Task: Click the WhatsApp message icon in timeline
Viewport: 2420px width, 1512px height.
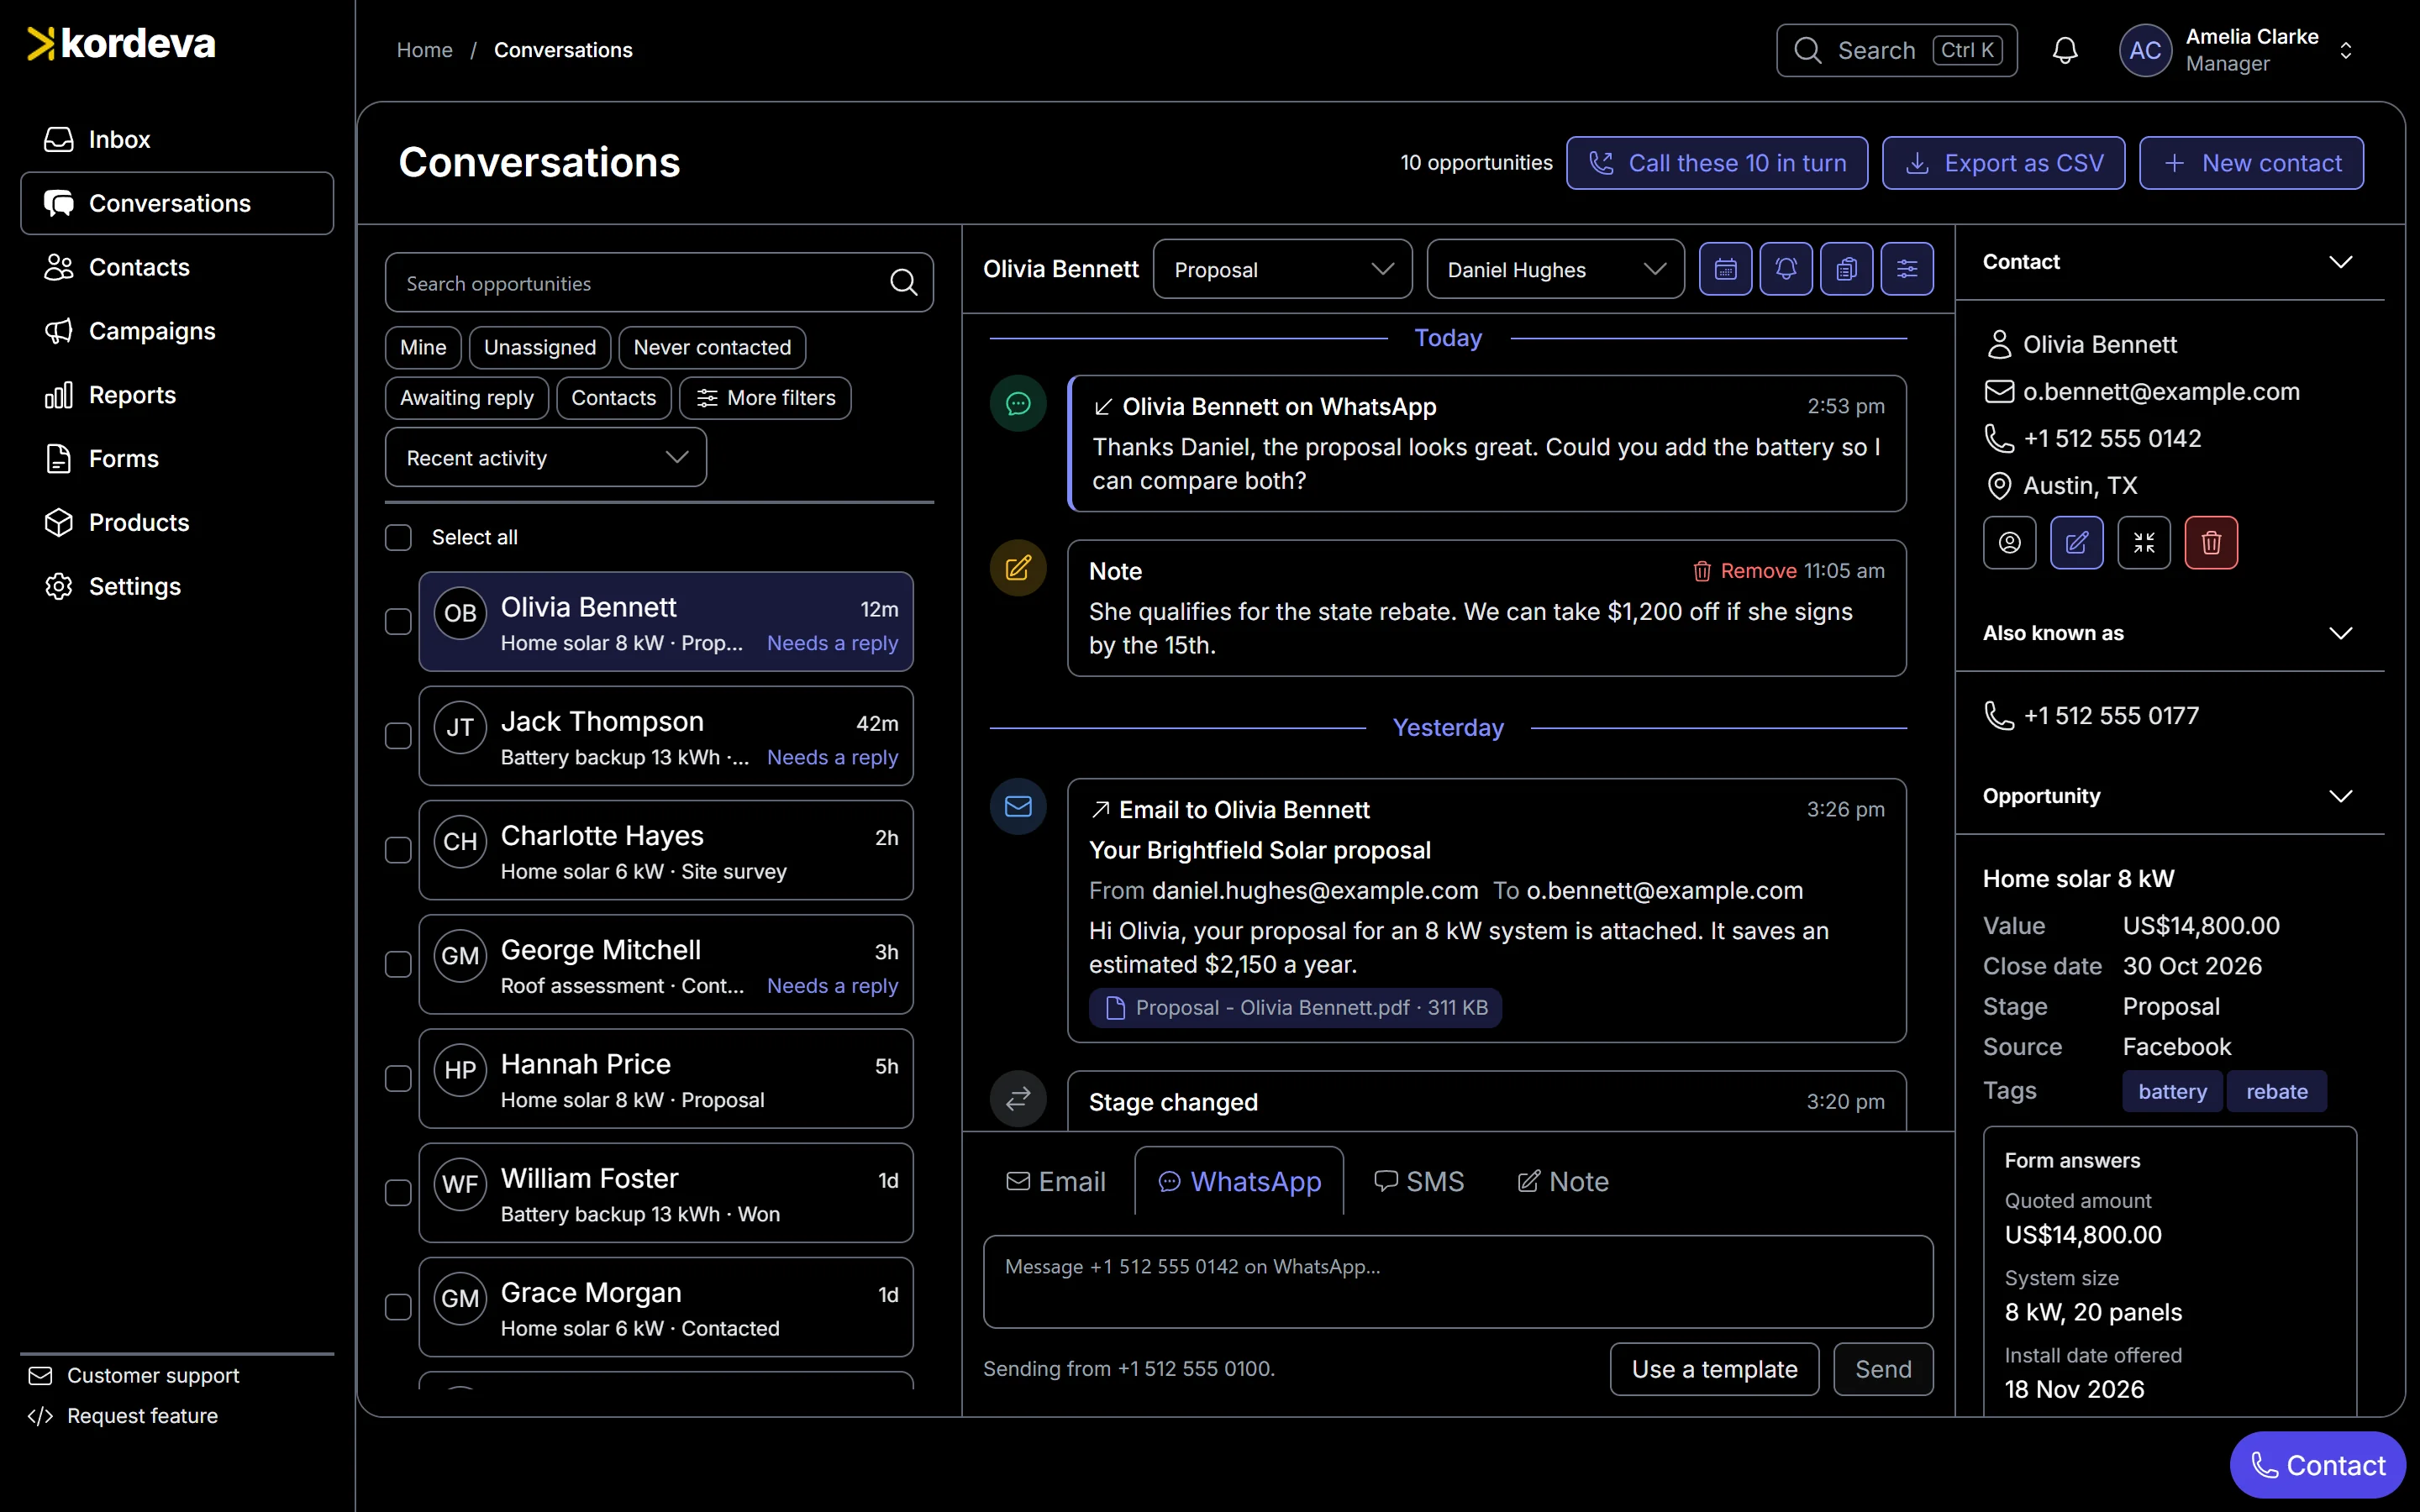Action: (x=1018, y=404)
